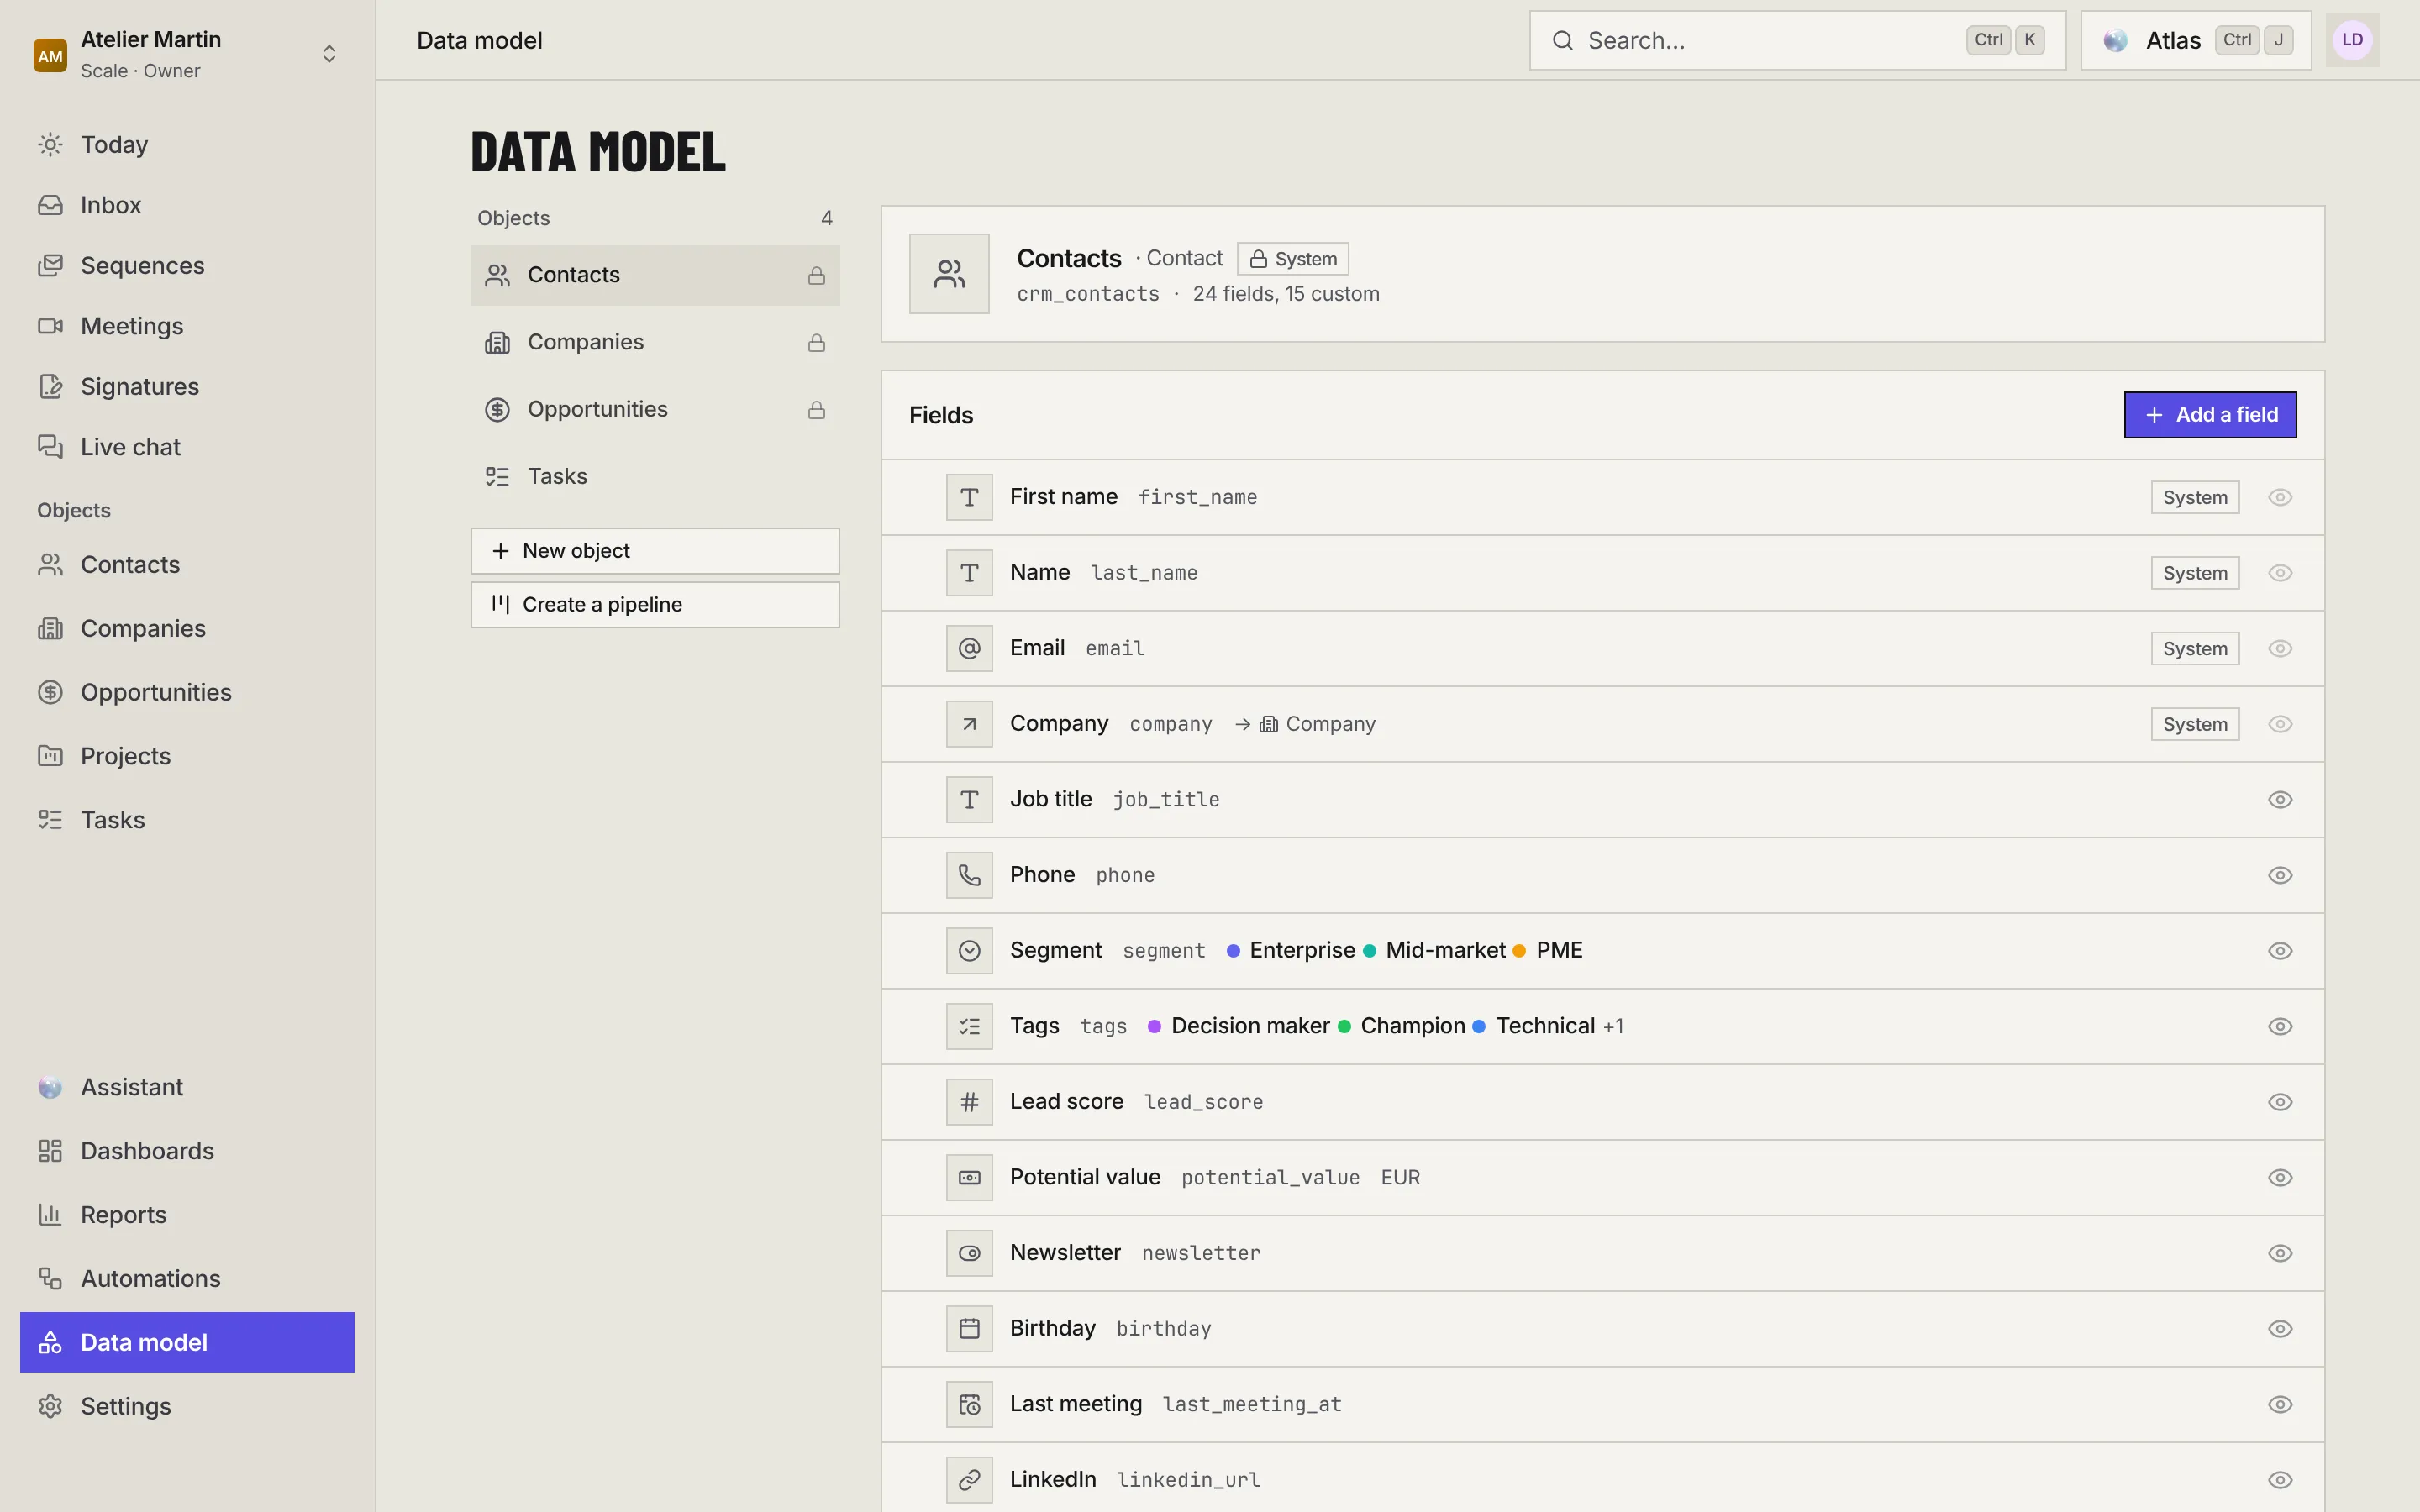Toggle visibility of Lead score field

click(2280, 1102)
